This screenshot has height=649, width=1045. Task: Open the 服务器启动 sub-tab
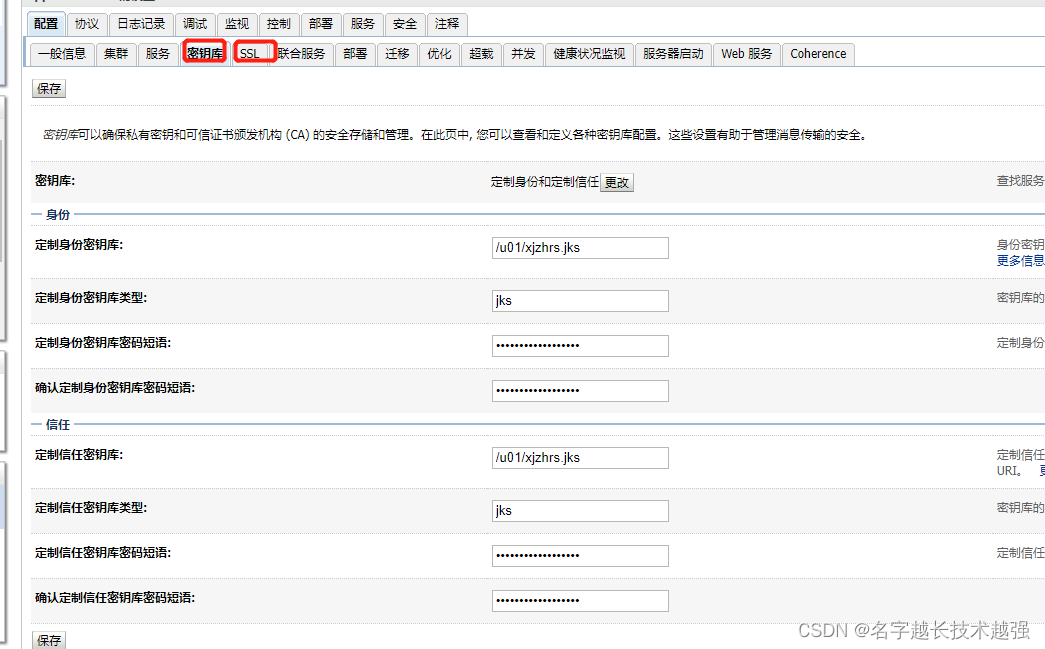(674, 54)
